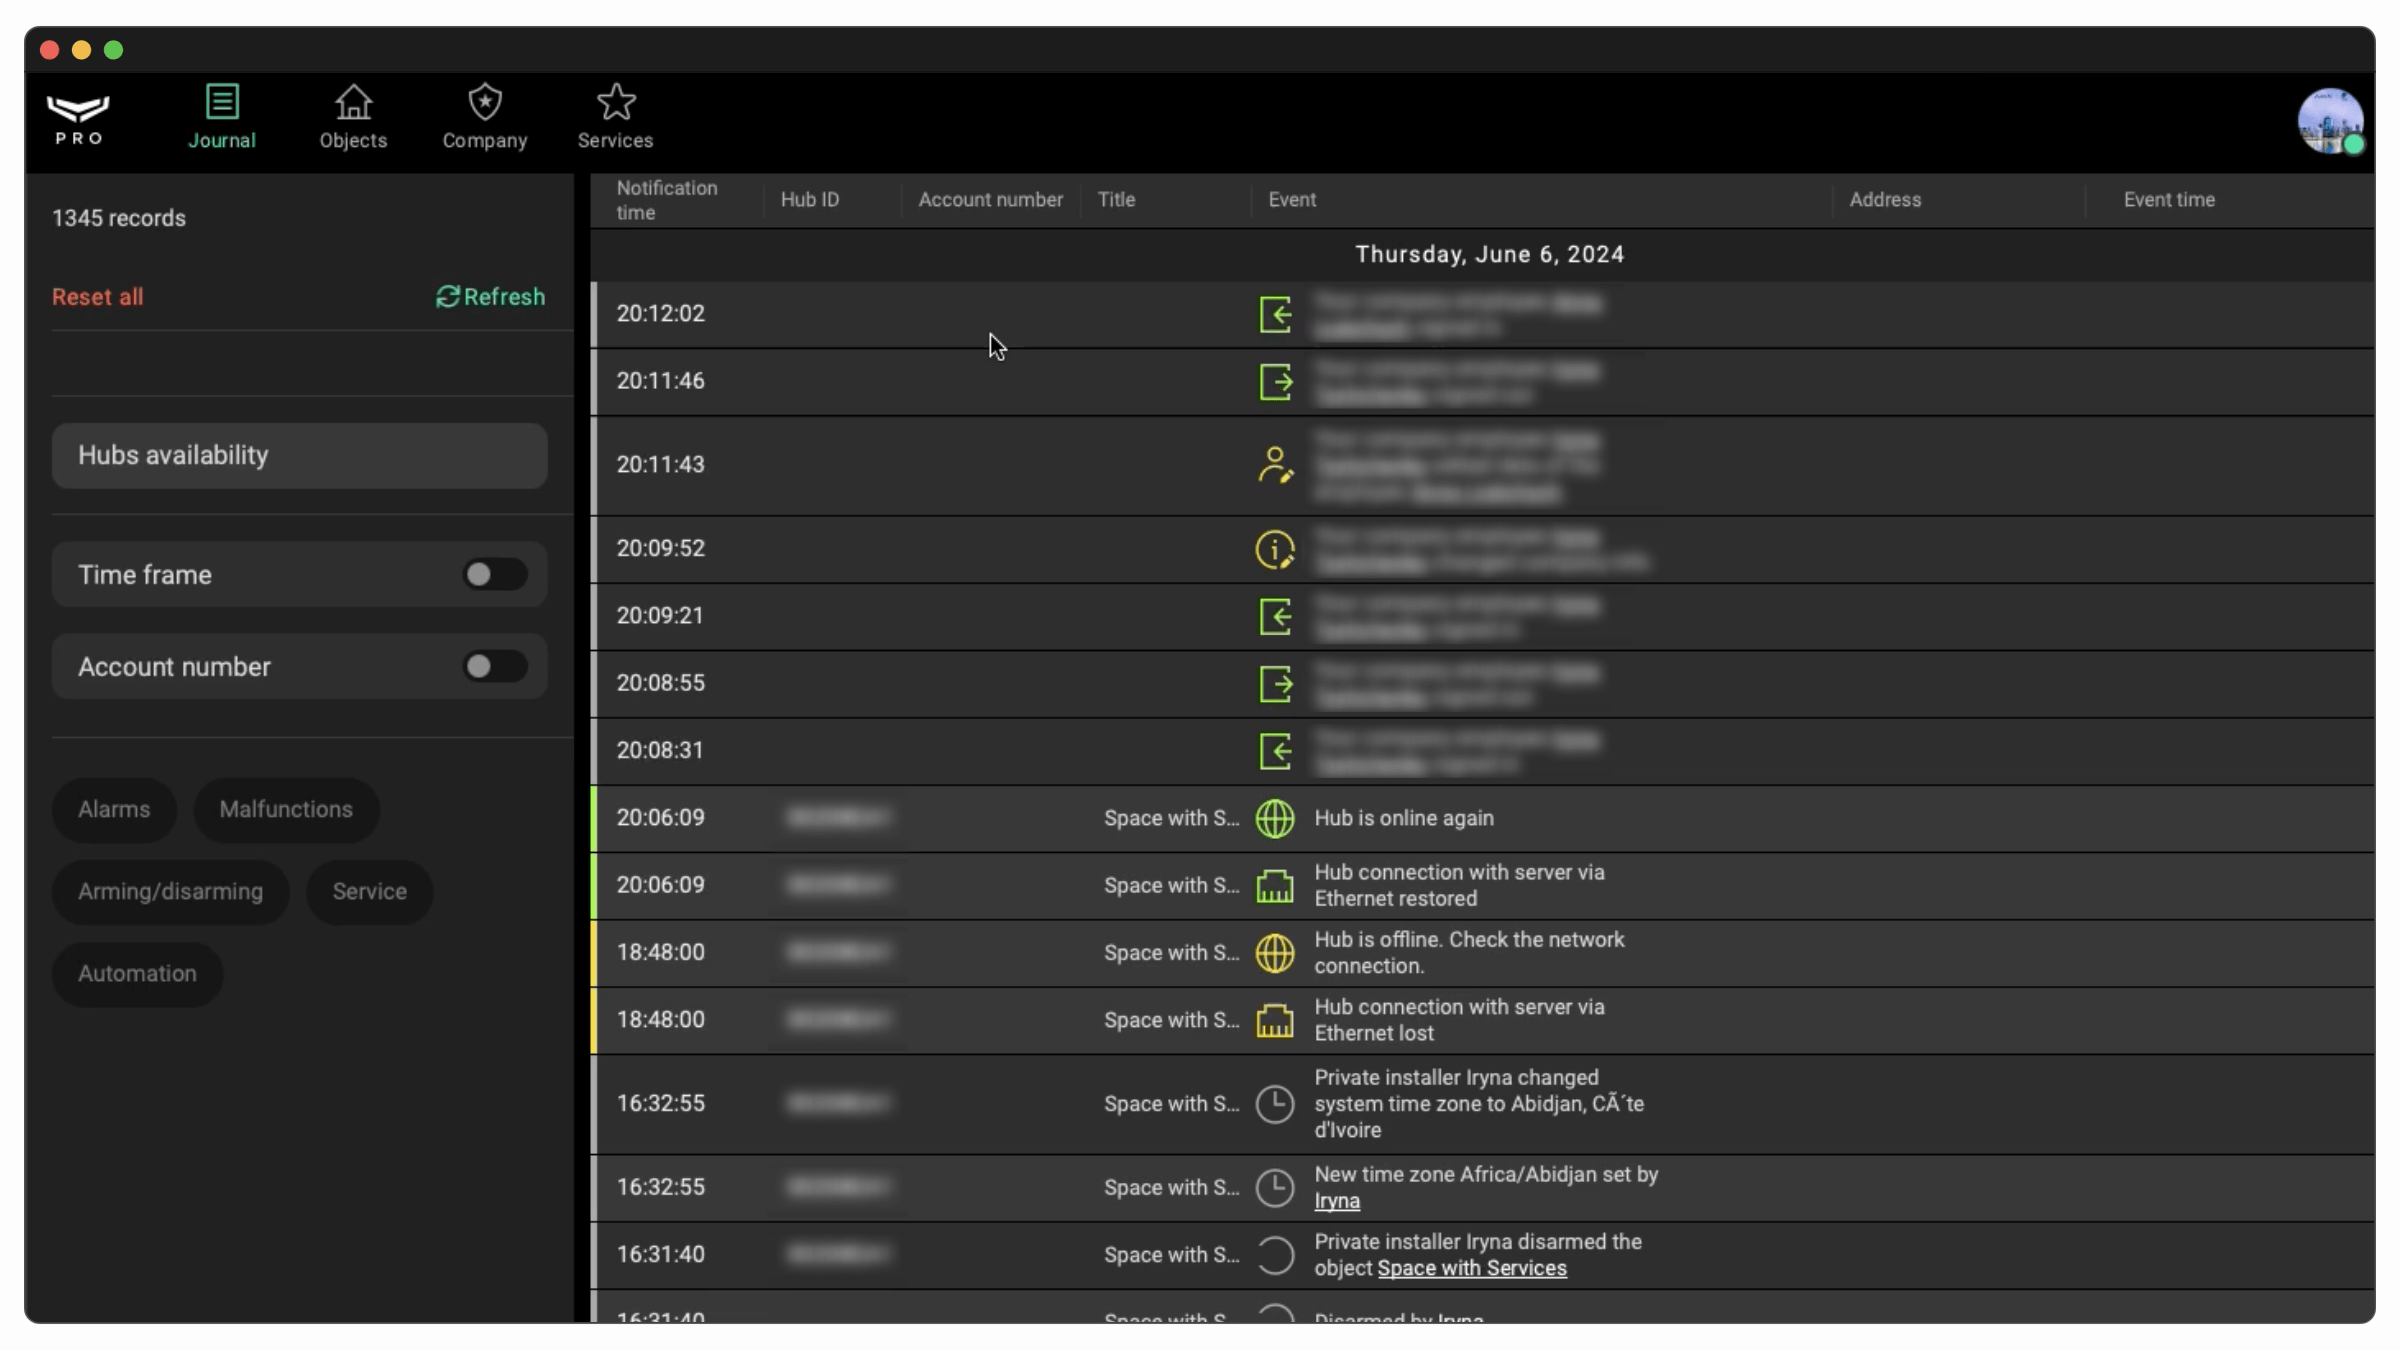Click the Ajax PRO logo
The width and height of the screenshot is (2400, 1350).
78,119
